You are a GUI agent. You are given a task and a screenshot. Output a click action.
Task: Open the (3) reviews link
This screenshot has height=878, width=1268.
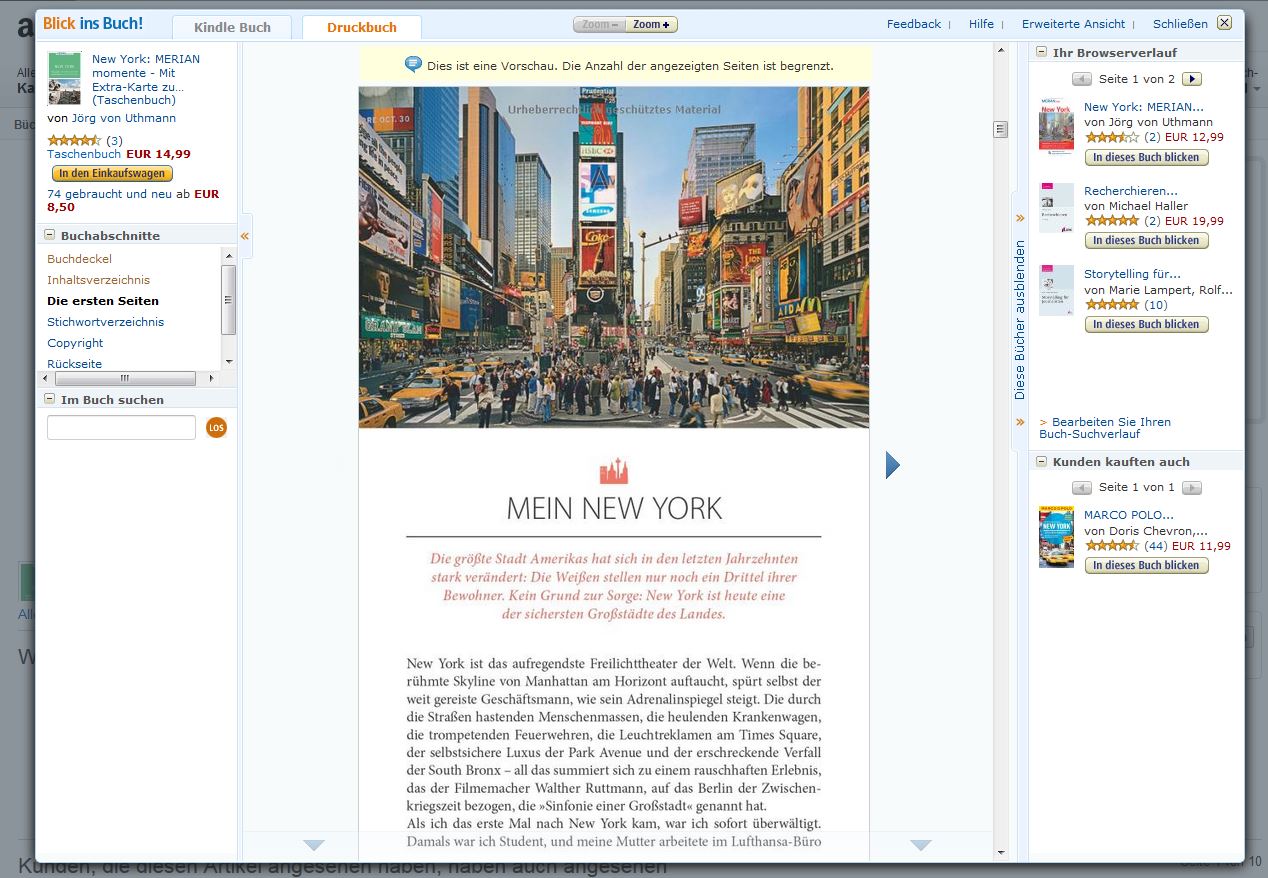point(114,141)
